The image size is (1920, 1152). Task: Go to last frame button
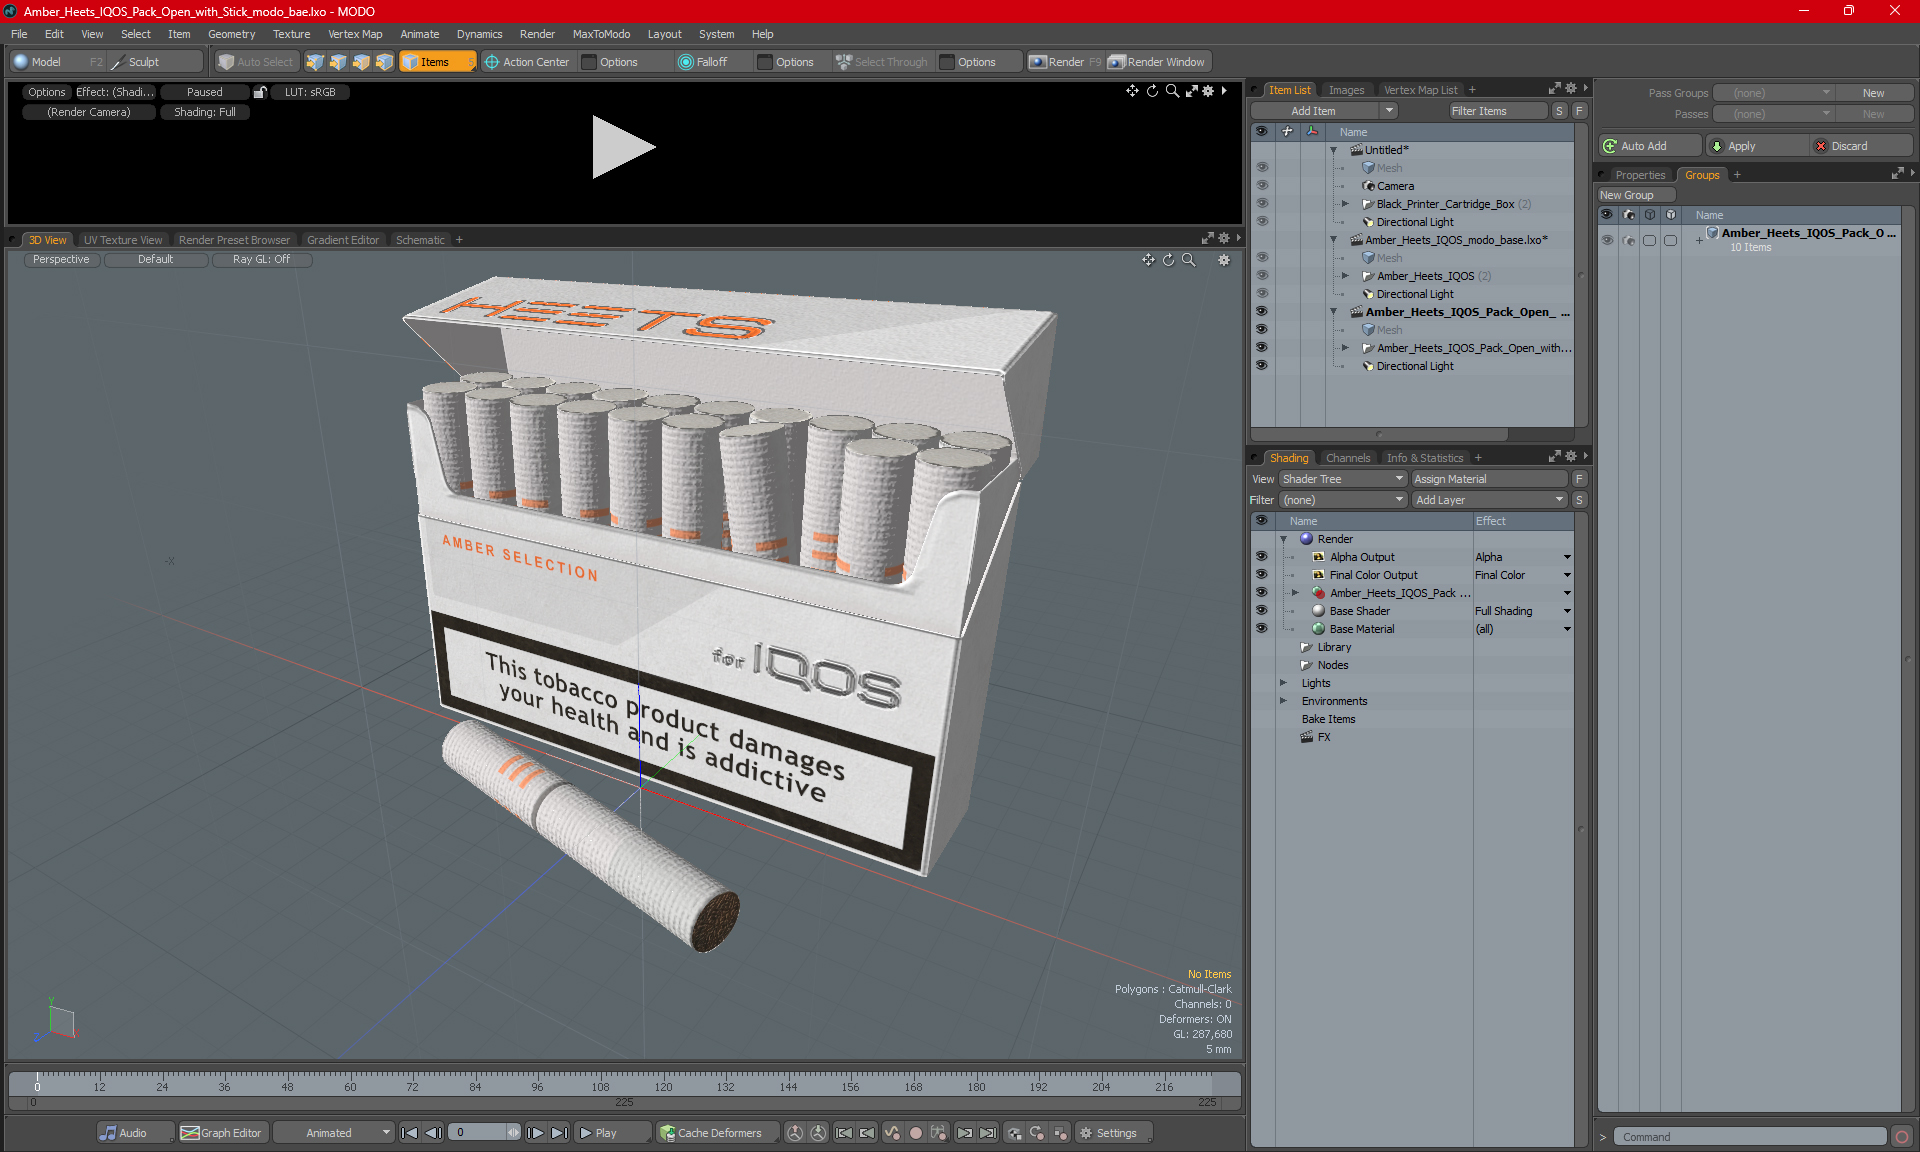[x=560, y=1133]
